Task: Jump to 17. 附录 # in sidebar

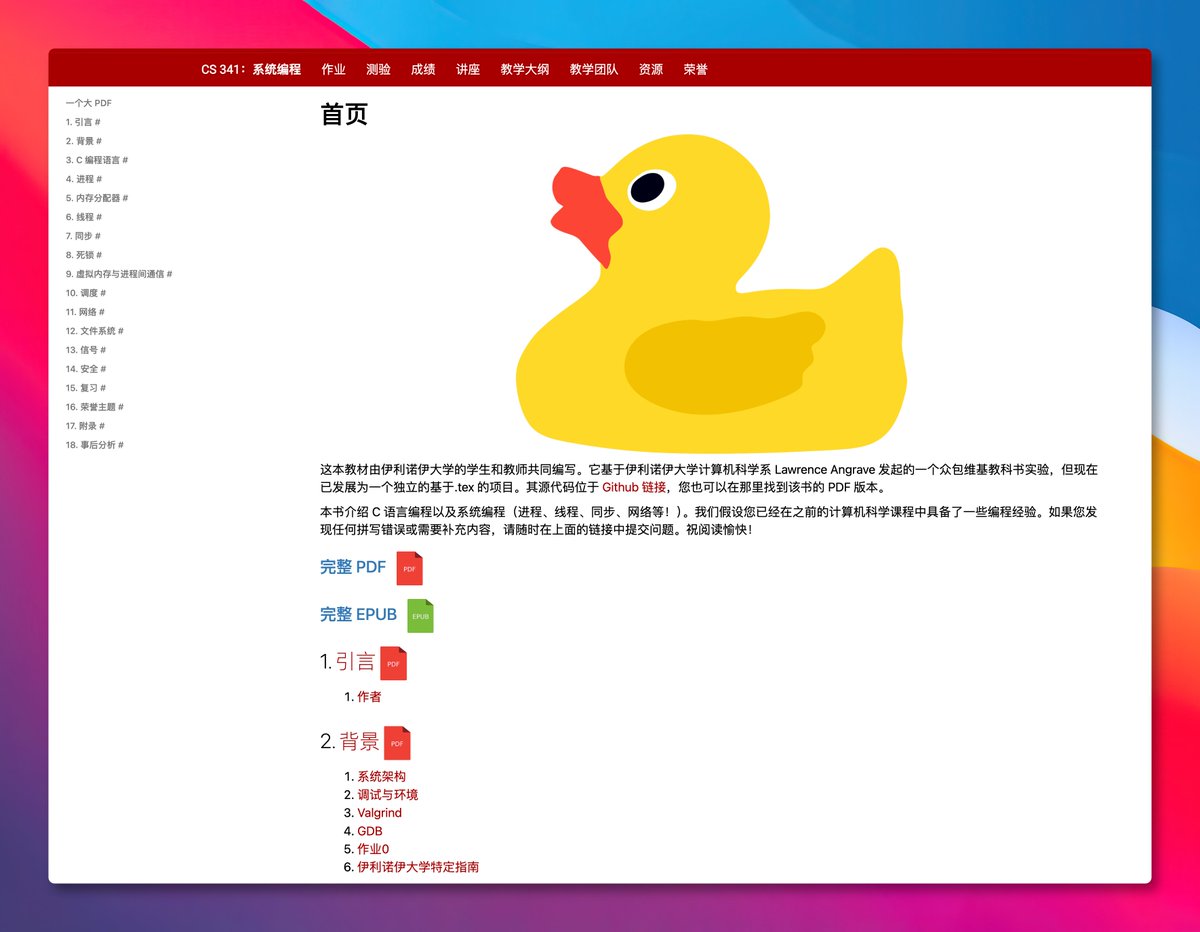Action: tap(85, 426)
